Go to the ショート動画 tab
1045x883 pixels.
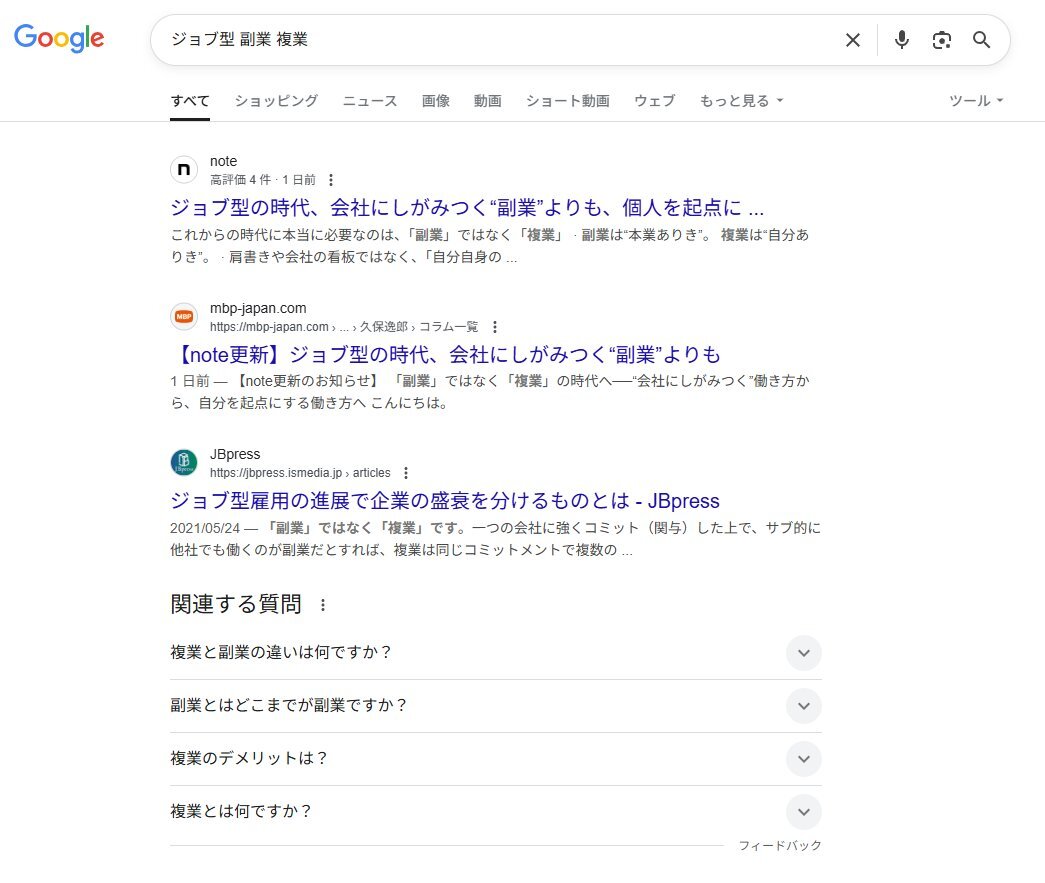click(x=568, y=101)
